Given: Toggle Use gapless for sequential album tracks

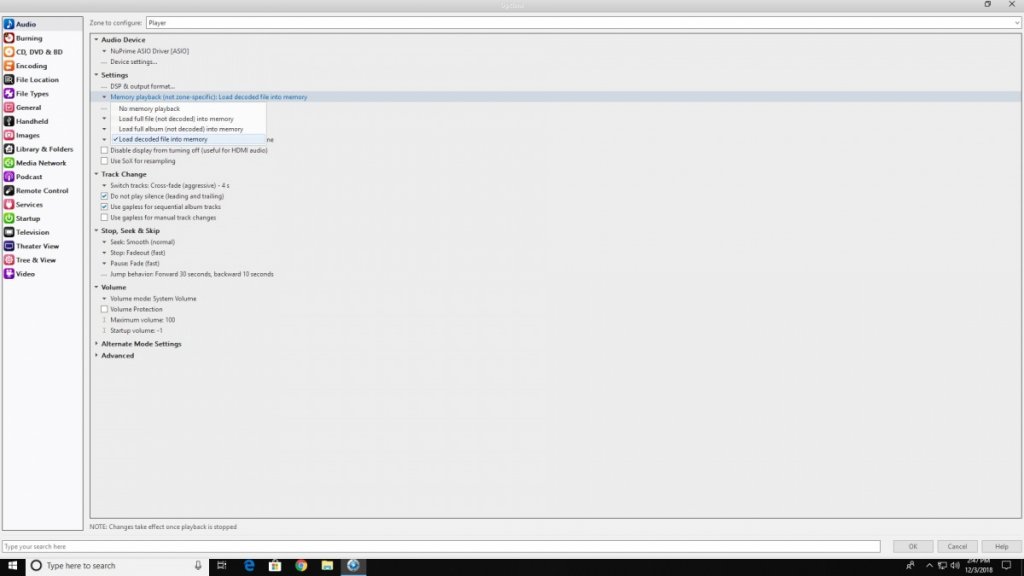Looking at the screenshot, I should [104, 207].
